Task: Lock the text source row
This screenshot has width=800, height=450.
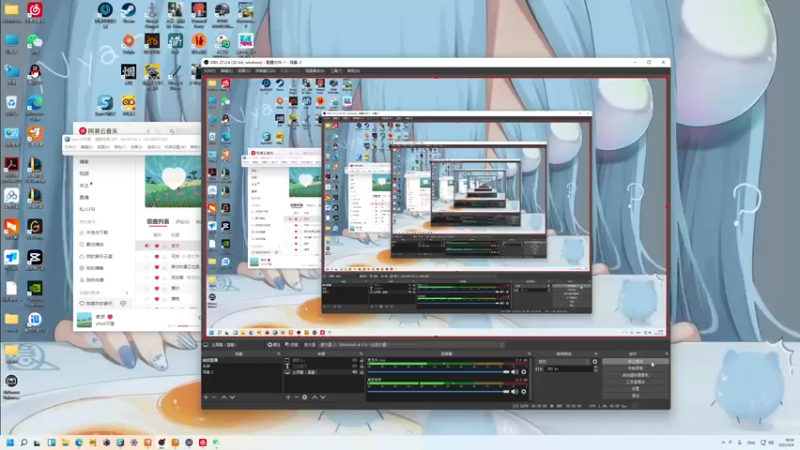Action: pos(362,366)
